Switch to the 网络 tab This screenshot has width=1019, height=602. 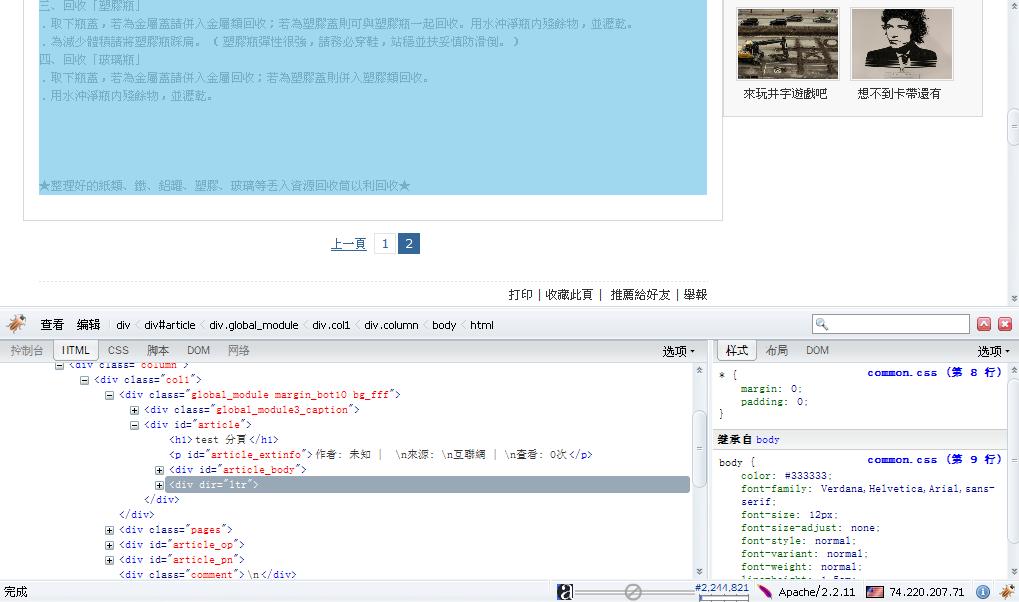point(239,350)
